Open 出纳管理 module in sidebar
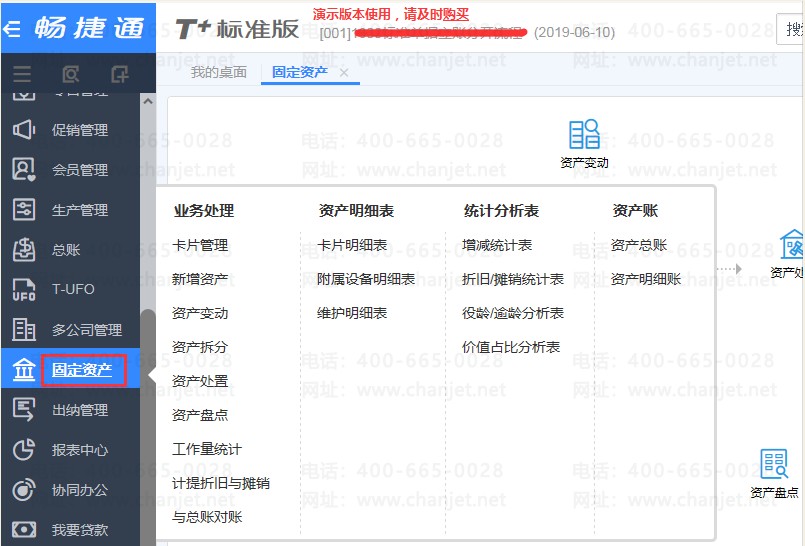Image resolution: width=805 pixels, height=546 pixels. [x=80, y=410]
